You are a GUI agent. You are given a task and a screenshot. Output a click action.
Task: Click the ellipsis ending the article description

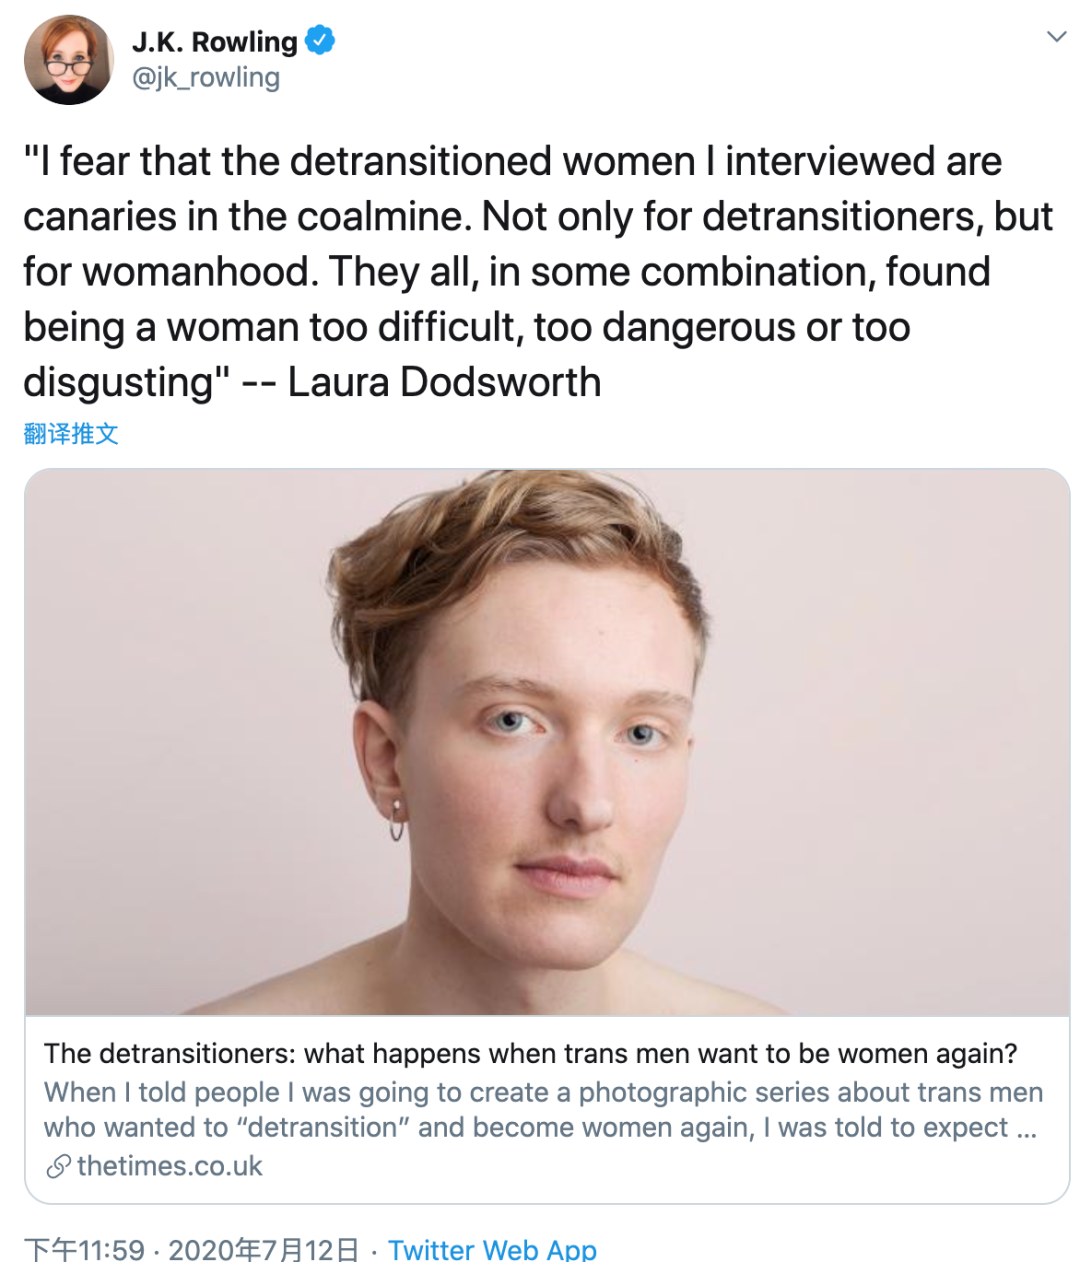click(1026, 1129)
